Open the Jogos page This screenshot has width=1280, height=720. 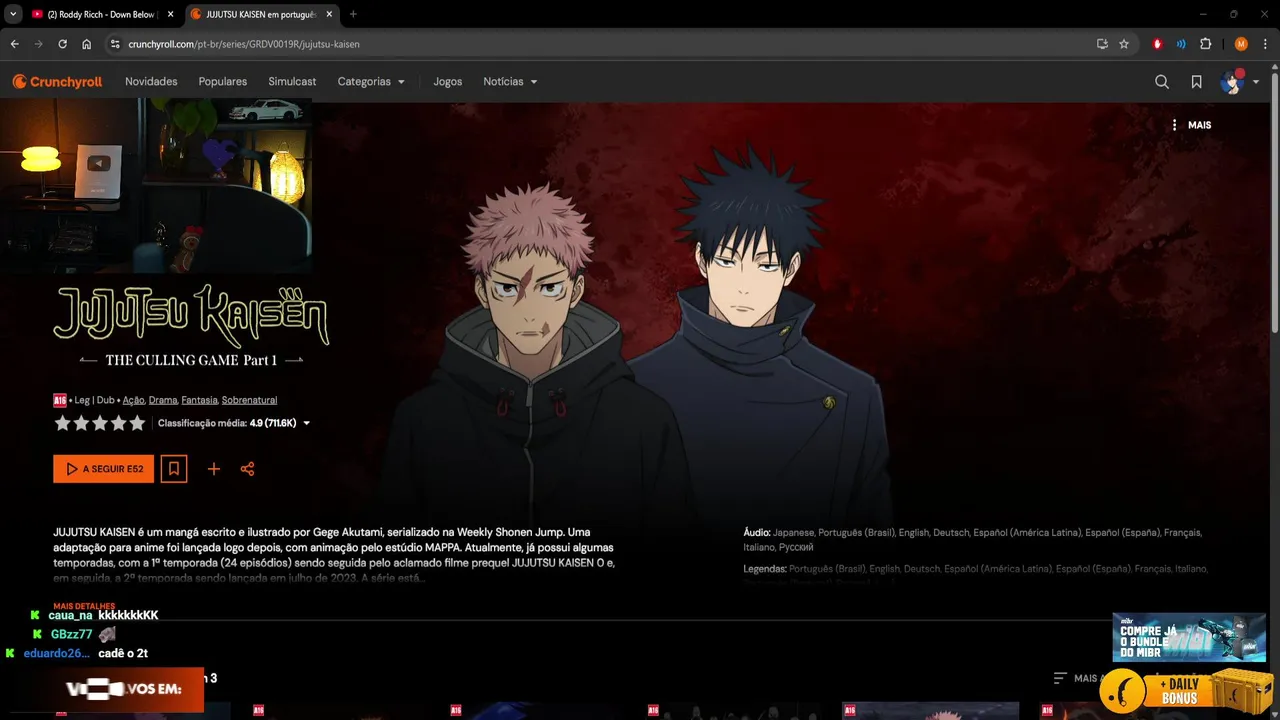point(448,82)
